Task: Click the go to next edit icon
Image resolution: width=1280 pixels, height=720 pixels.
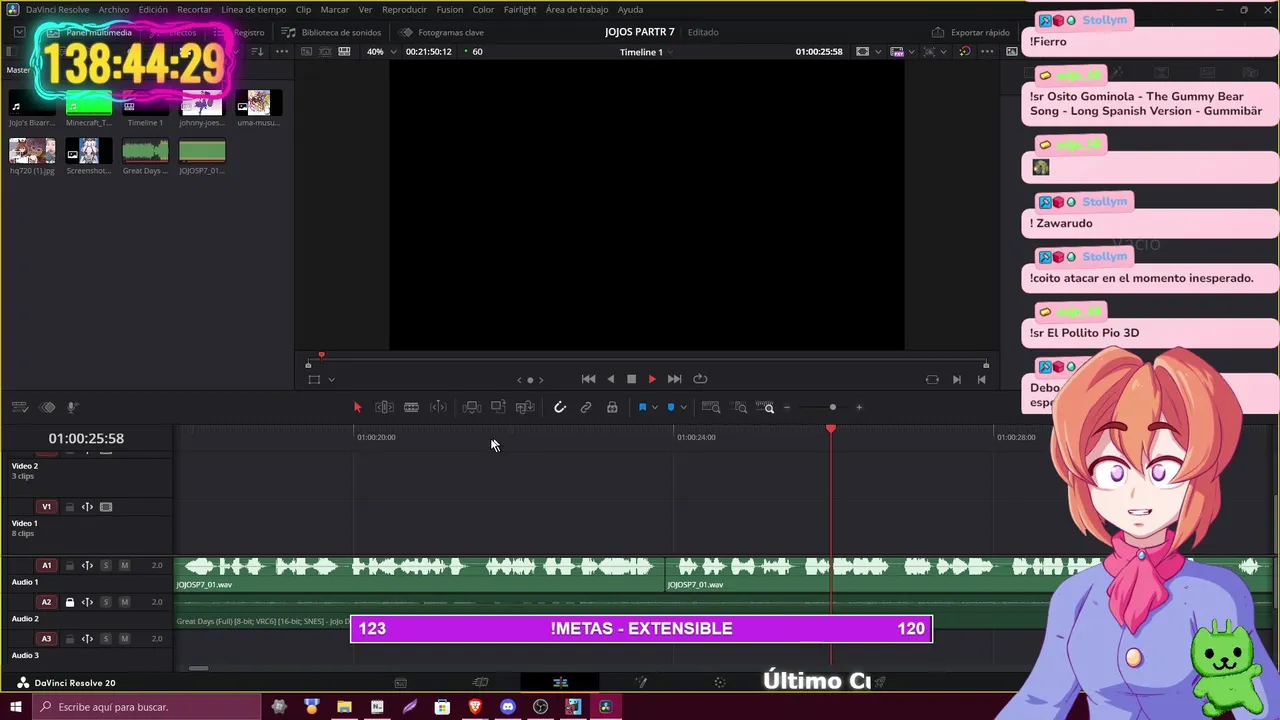Action: 956,379
